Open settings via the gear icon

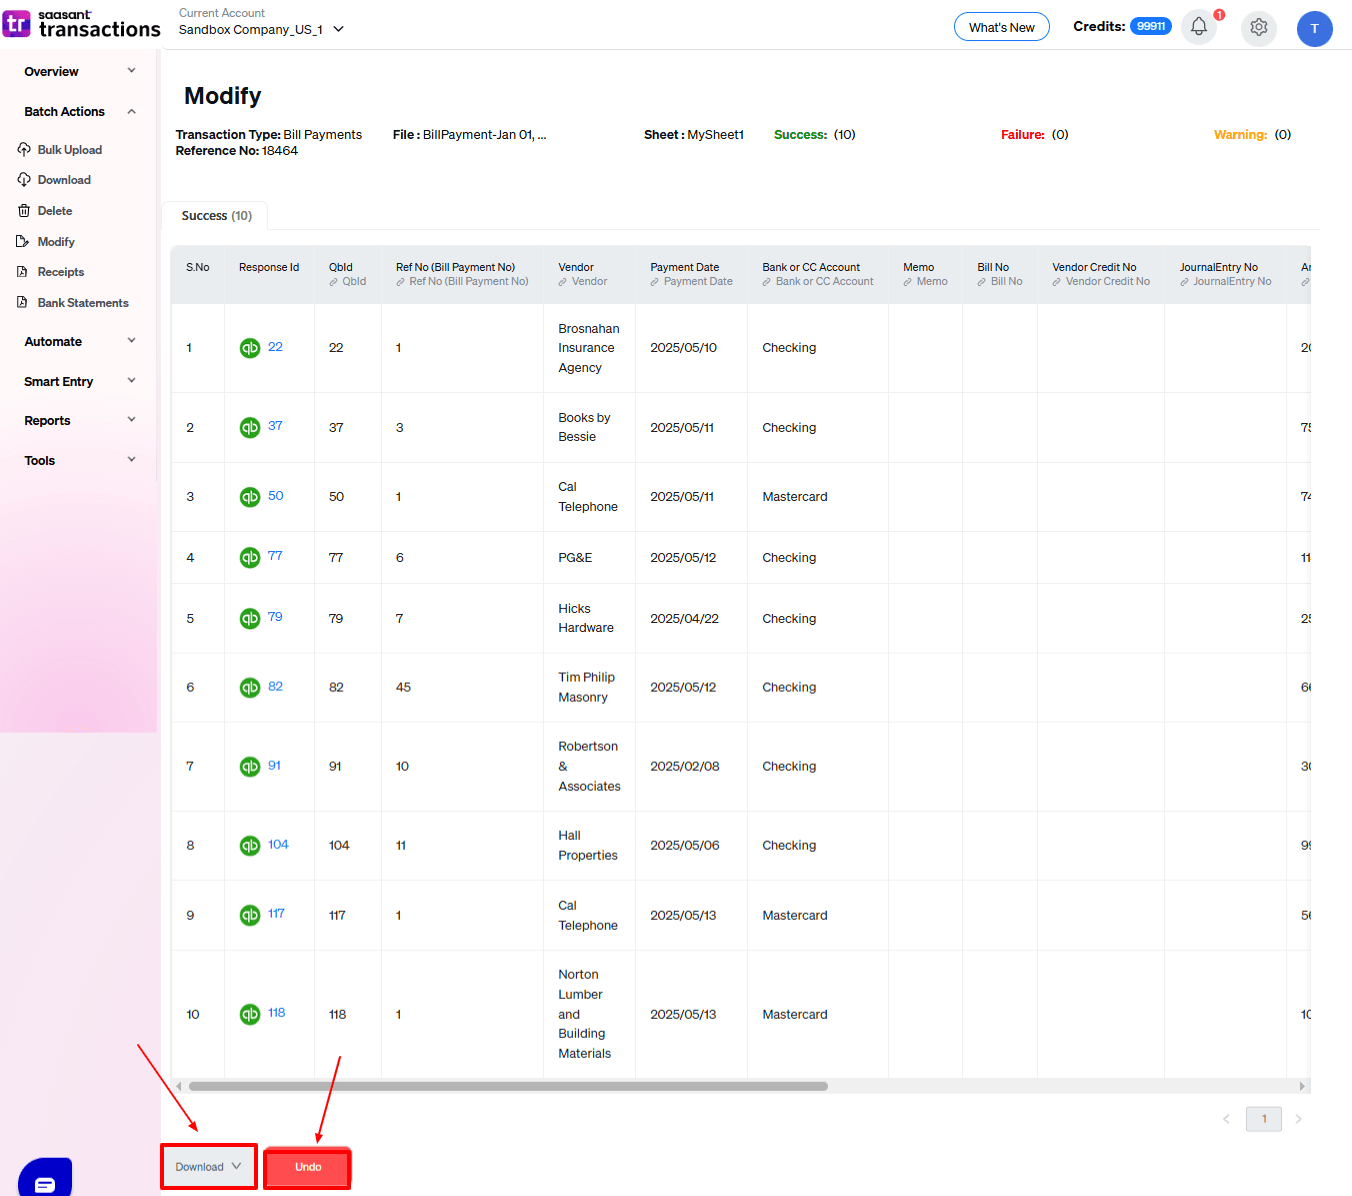pos(1258,28)
